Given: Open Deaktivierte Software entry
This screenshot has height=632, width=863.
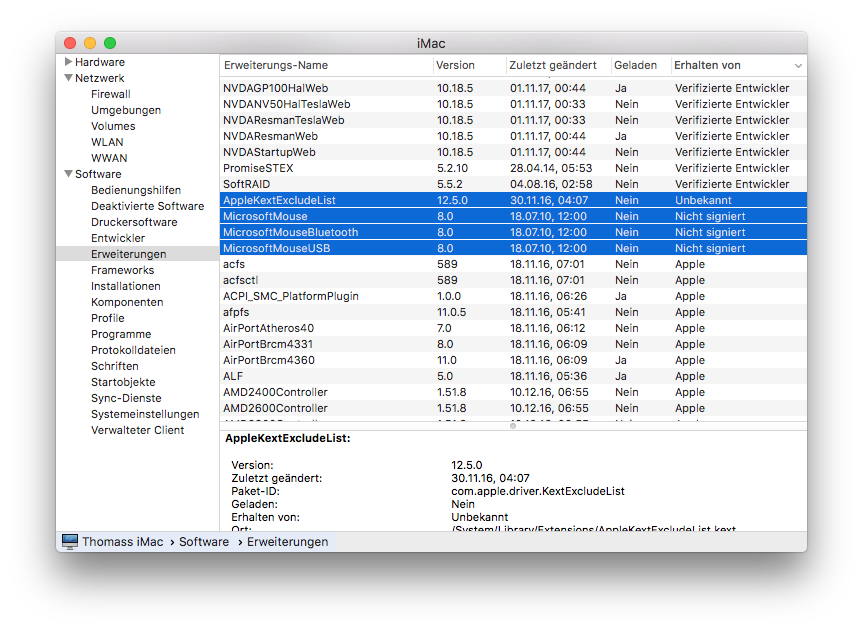Looking at the screenshot, I should pyautogui.click(x=148, y=206).
